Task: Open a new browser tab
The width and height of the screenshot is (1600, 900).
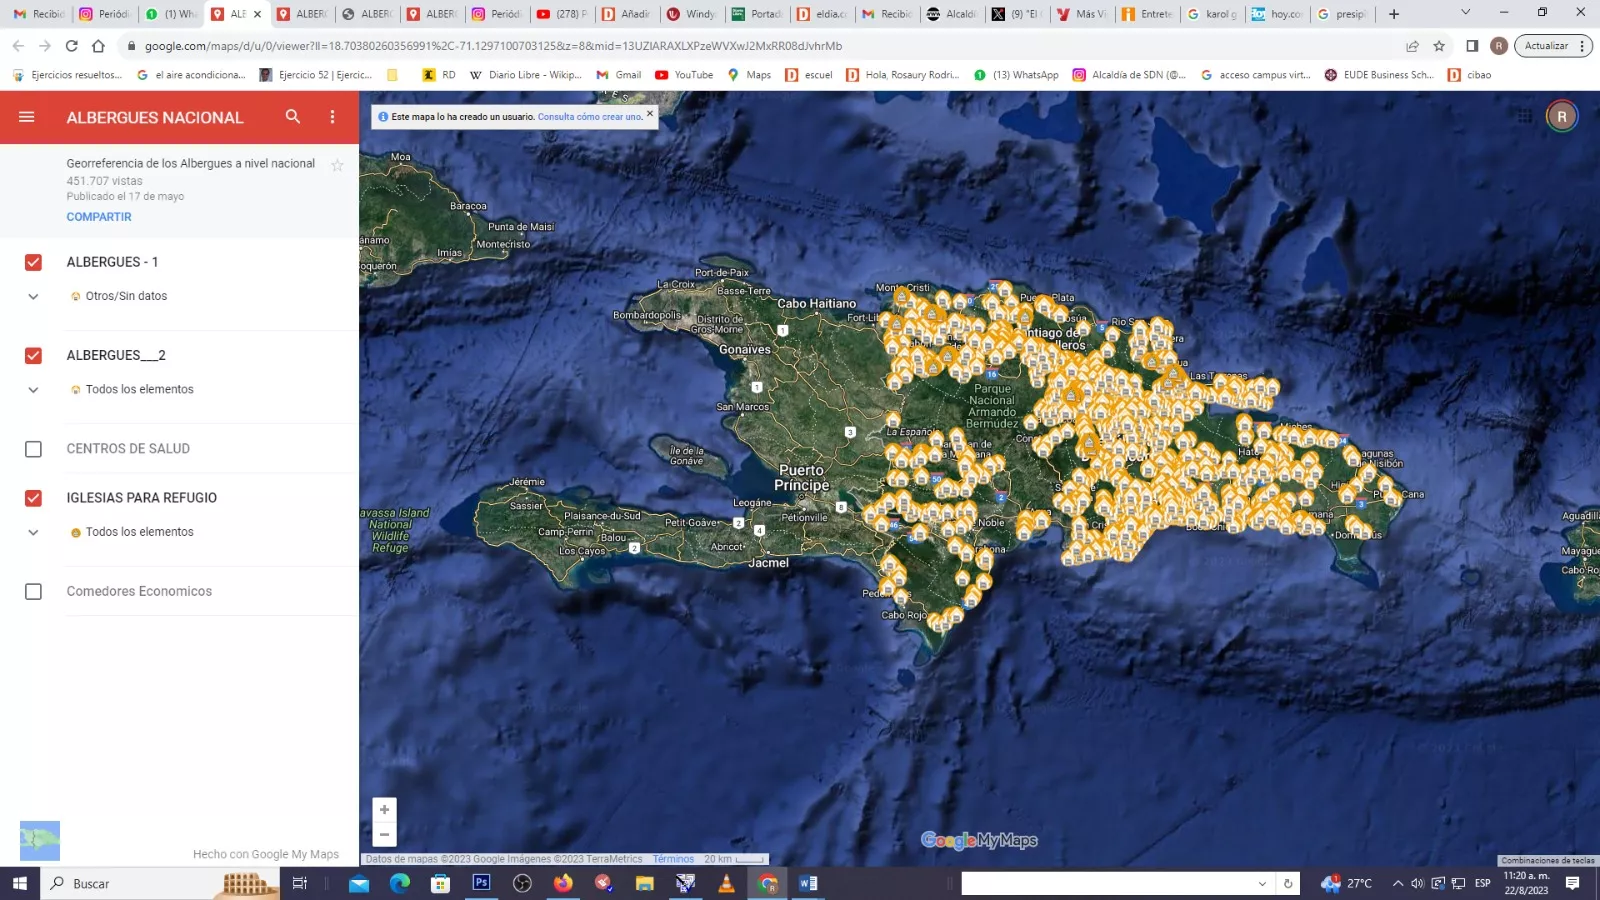Action: click(x=1394, y=14)
